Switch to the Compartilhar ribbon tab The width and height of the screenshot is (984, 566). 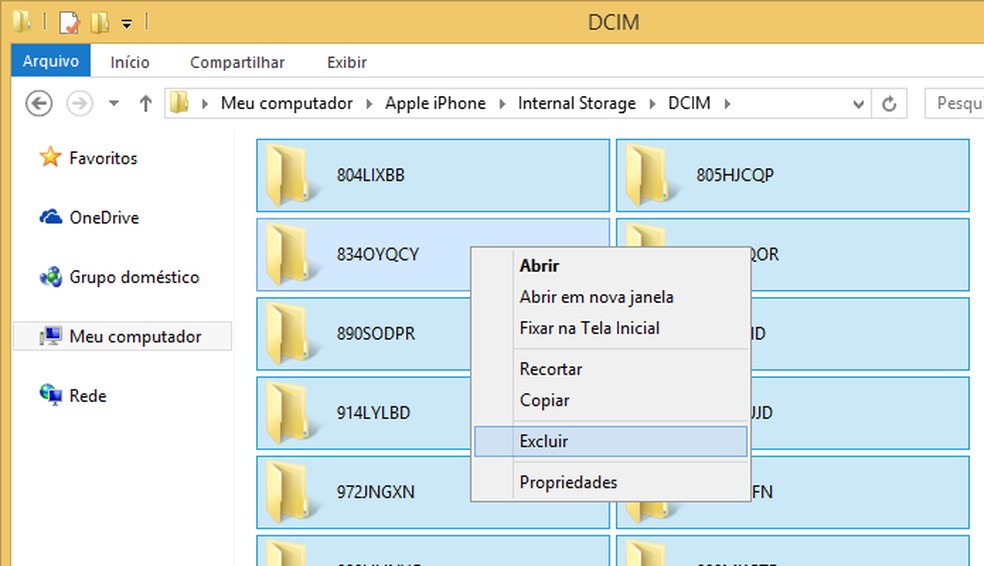tap(237, 62)
